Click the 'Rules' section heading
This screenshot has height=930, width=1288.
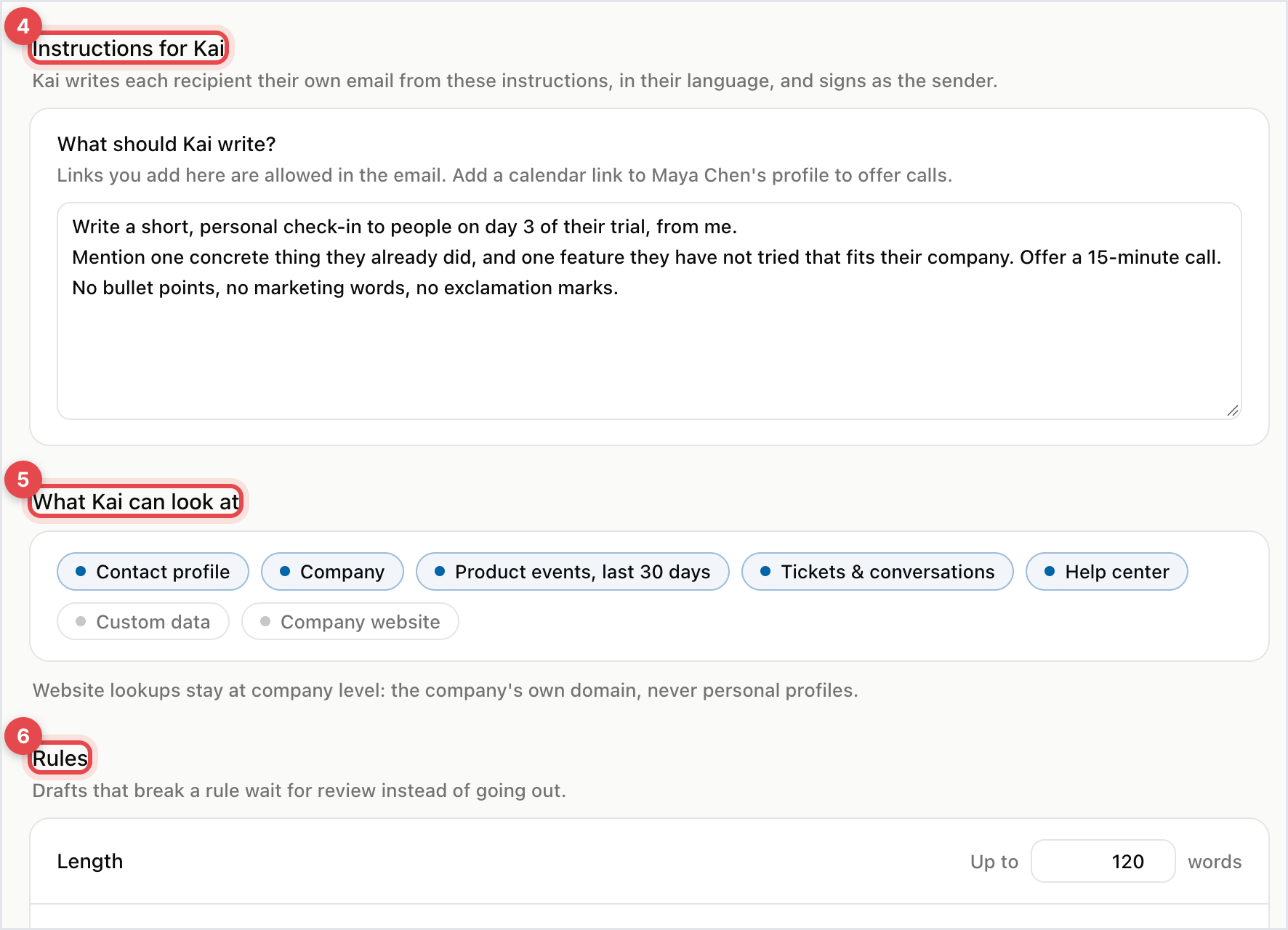pyautogui.click(x=60, y=759)
